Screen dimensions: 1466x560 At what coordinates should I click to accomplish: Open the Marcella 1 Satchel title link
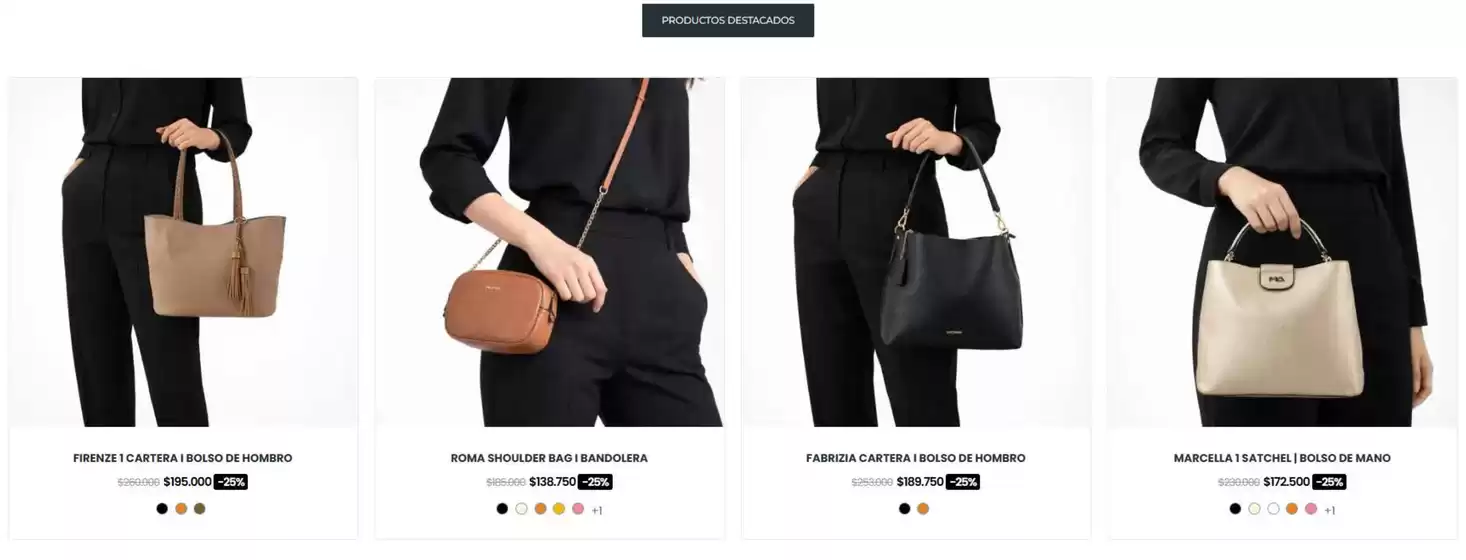pos(1282,458)
